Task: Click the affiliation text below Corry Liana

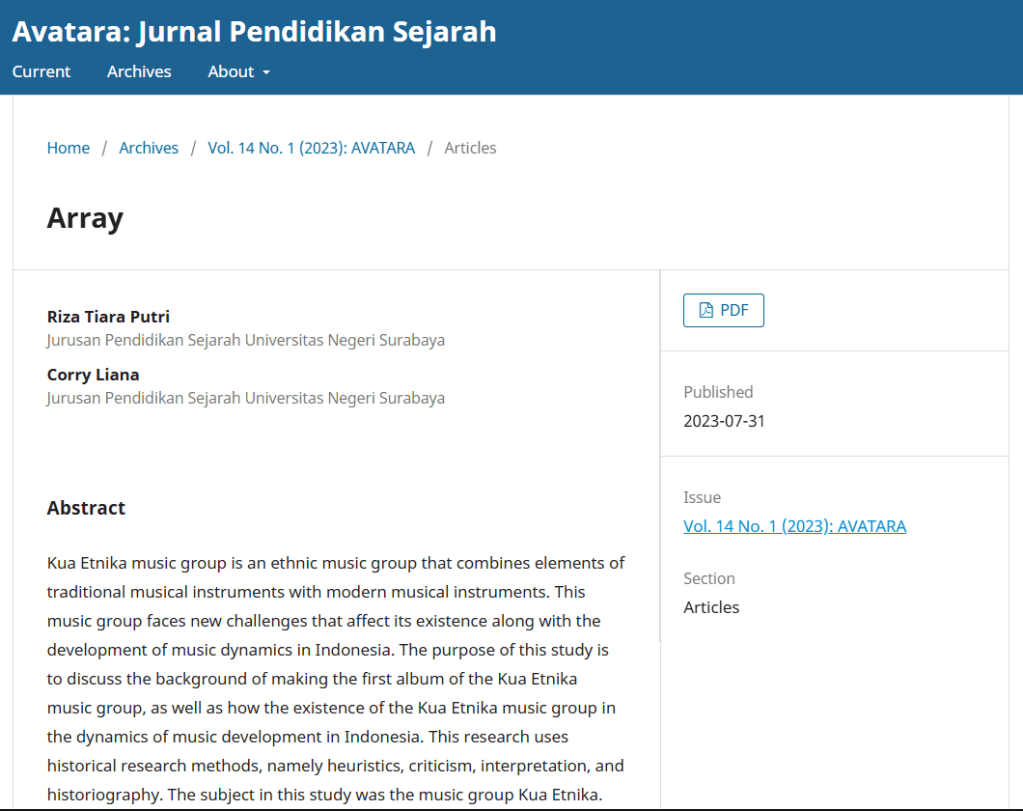Action: 245,398
